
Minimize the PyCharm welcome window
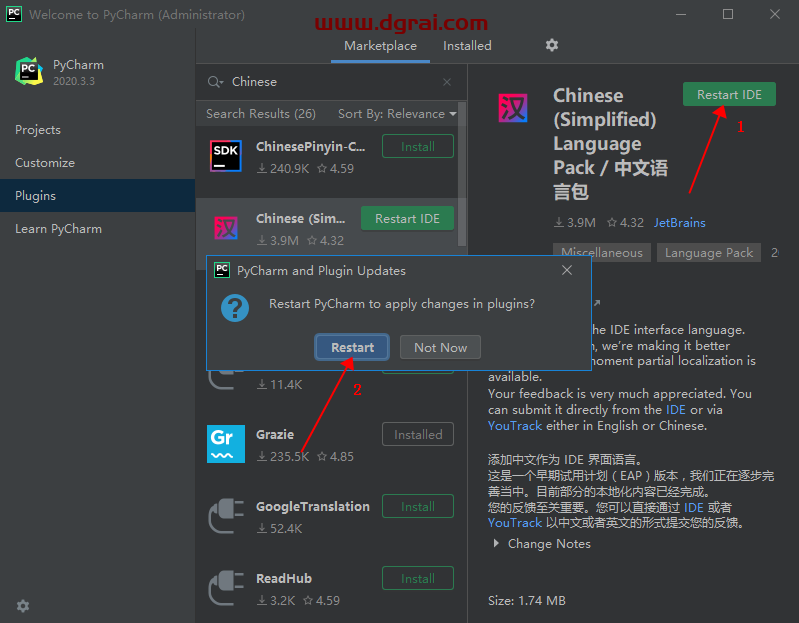[681, 14]
